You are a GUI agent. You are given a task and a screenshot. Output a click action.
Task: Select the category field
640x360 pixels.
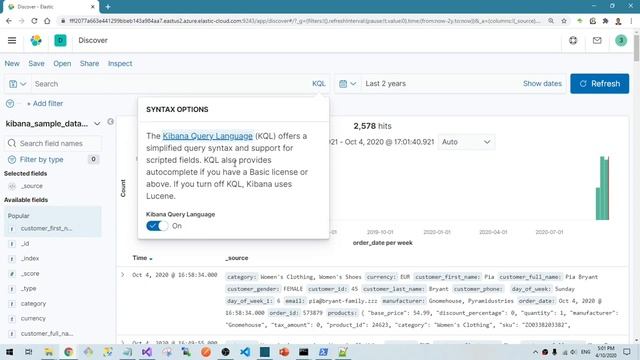33,304
